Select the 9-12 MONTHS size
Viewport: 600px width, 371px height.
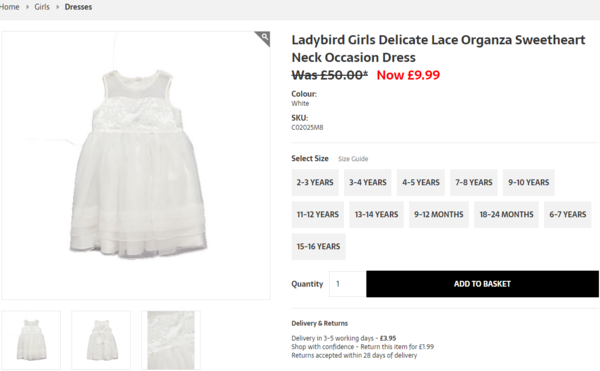pyautogui.click(x=439, y=215)
